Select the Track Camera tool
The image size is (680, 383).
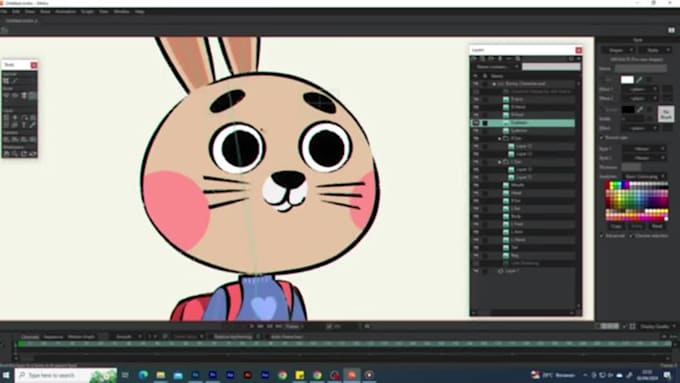(6, 140)
